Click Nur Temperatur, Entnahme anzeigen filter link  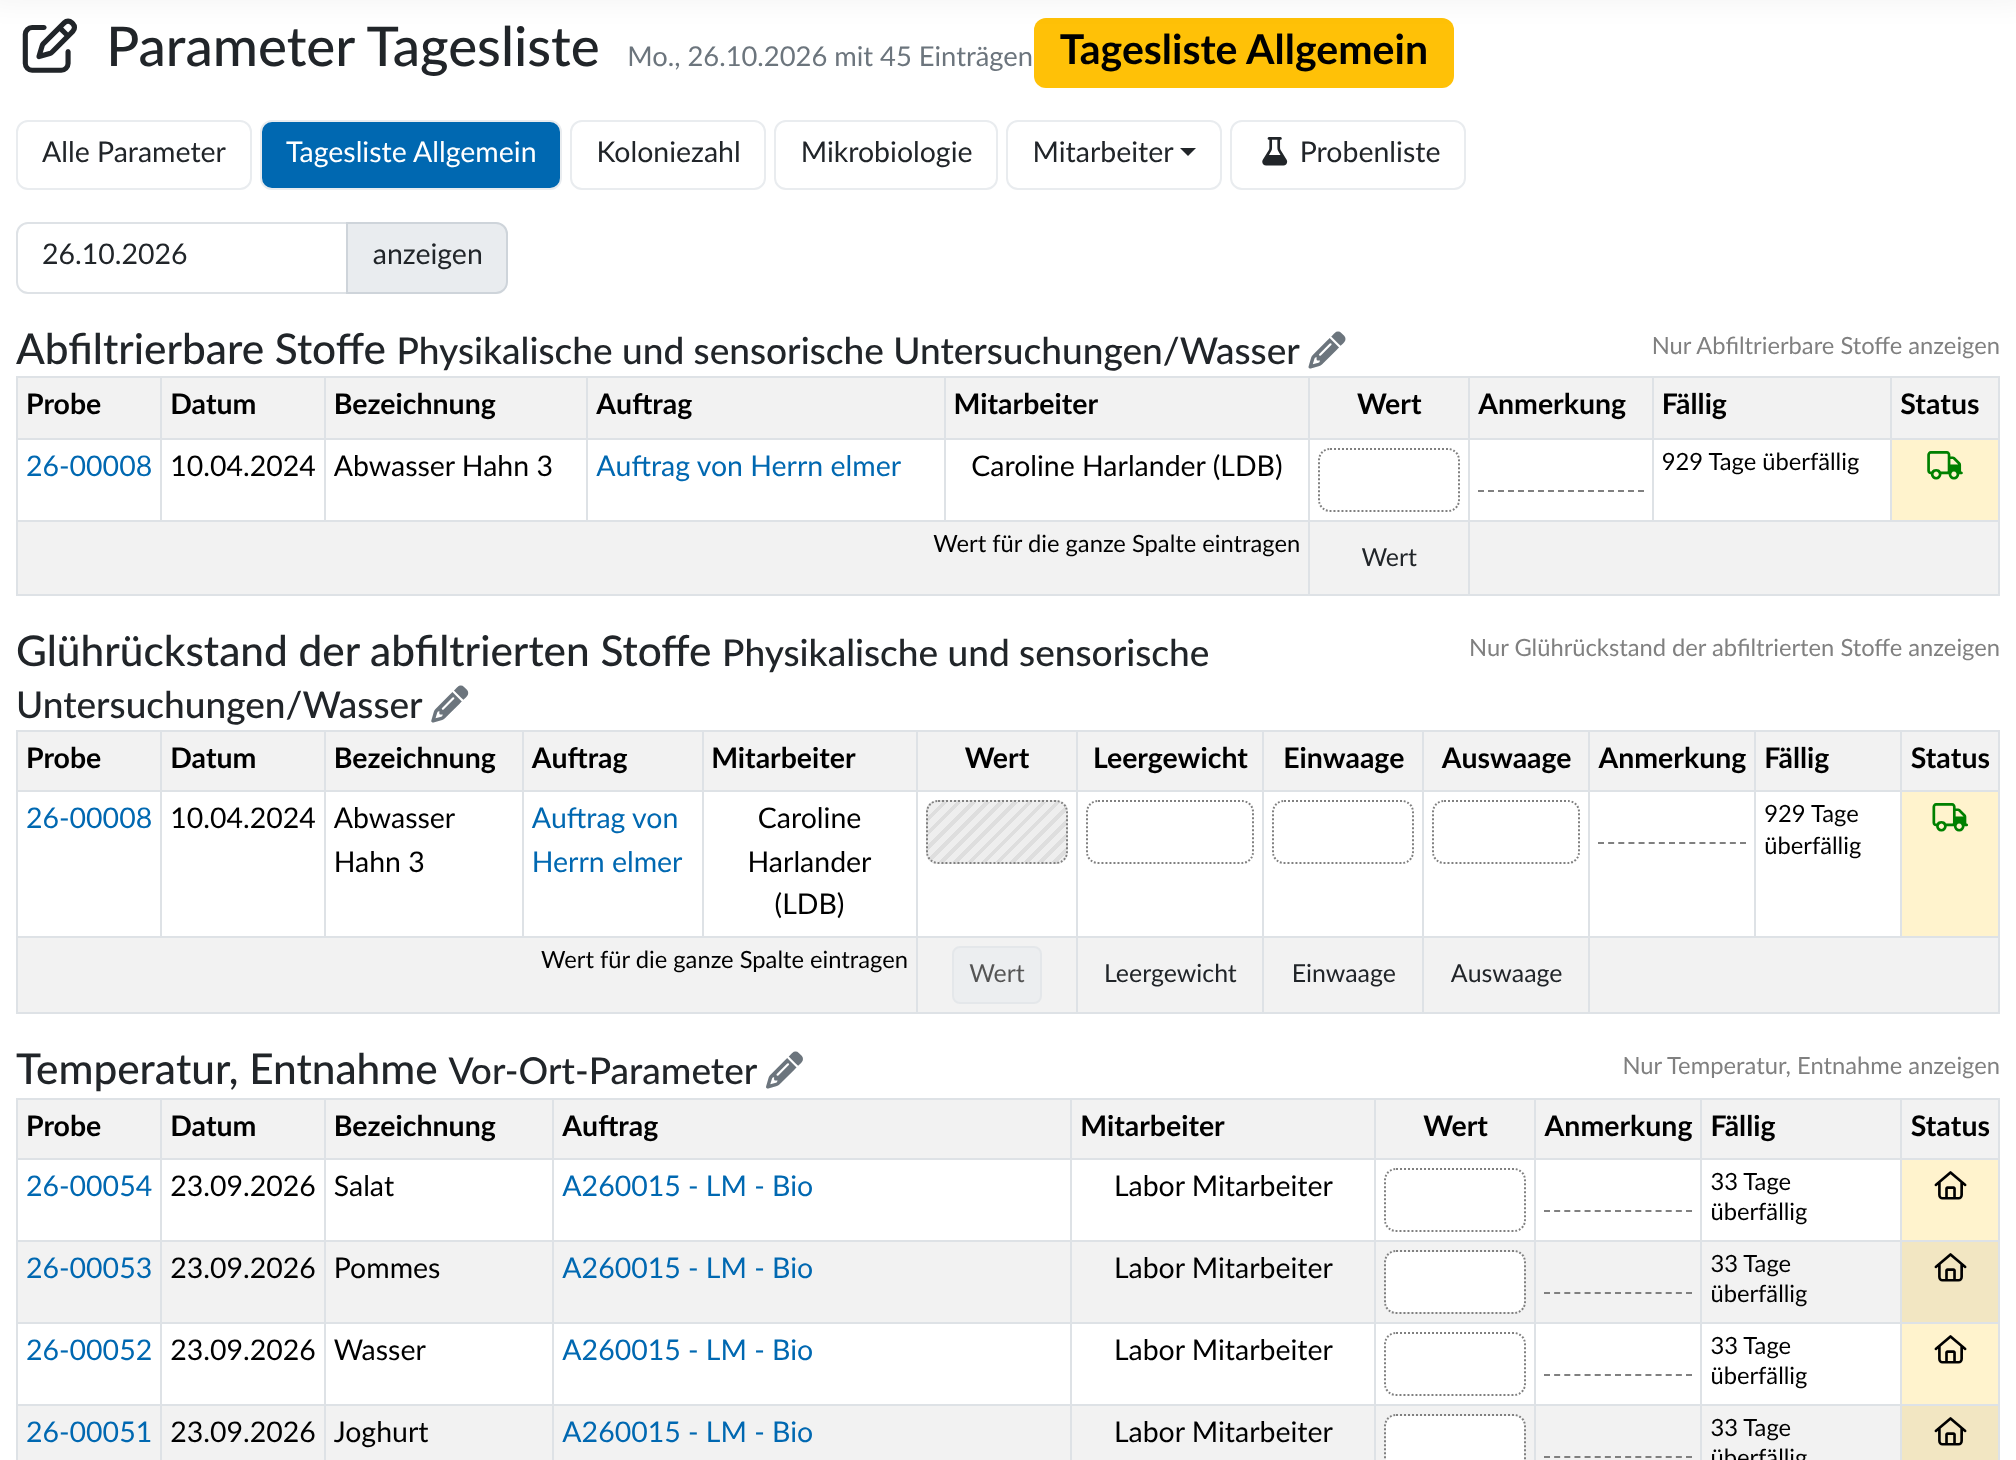pyautogui.click(x=1810, y=1066)
